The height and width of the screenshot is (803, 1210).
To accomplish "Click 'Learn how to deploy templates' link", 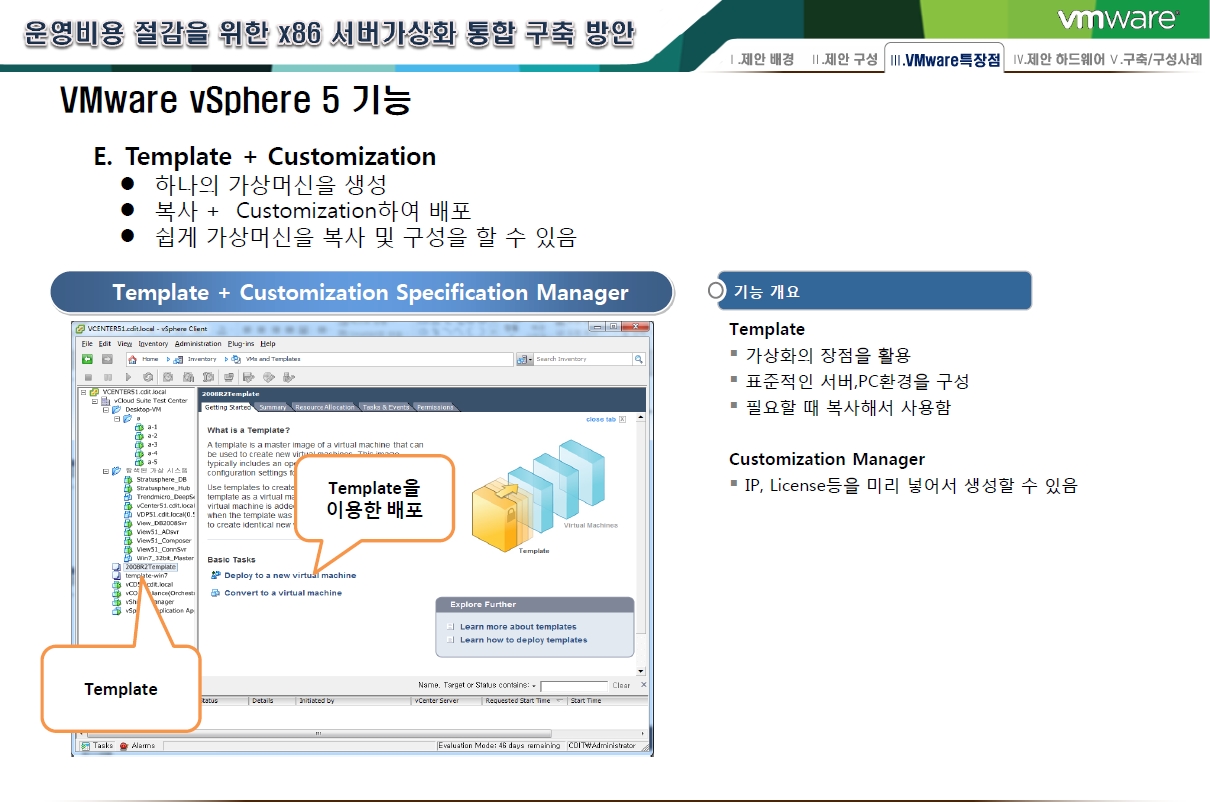I will point(524,640).
